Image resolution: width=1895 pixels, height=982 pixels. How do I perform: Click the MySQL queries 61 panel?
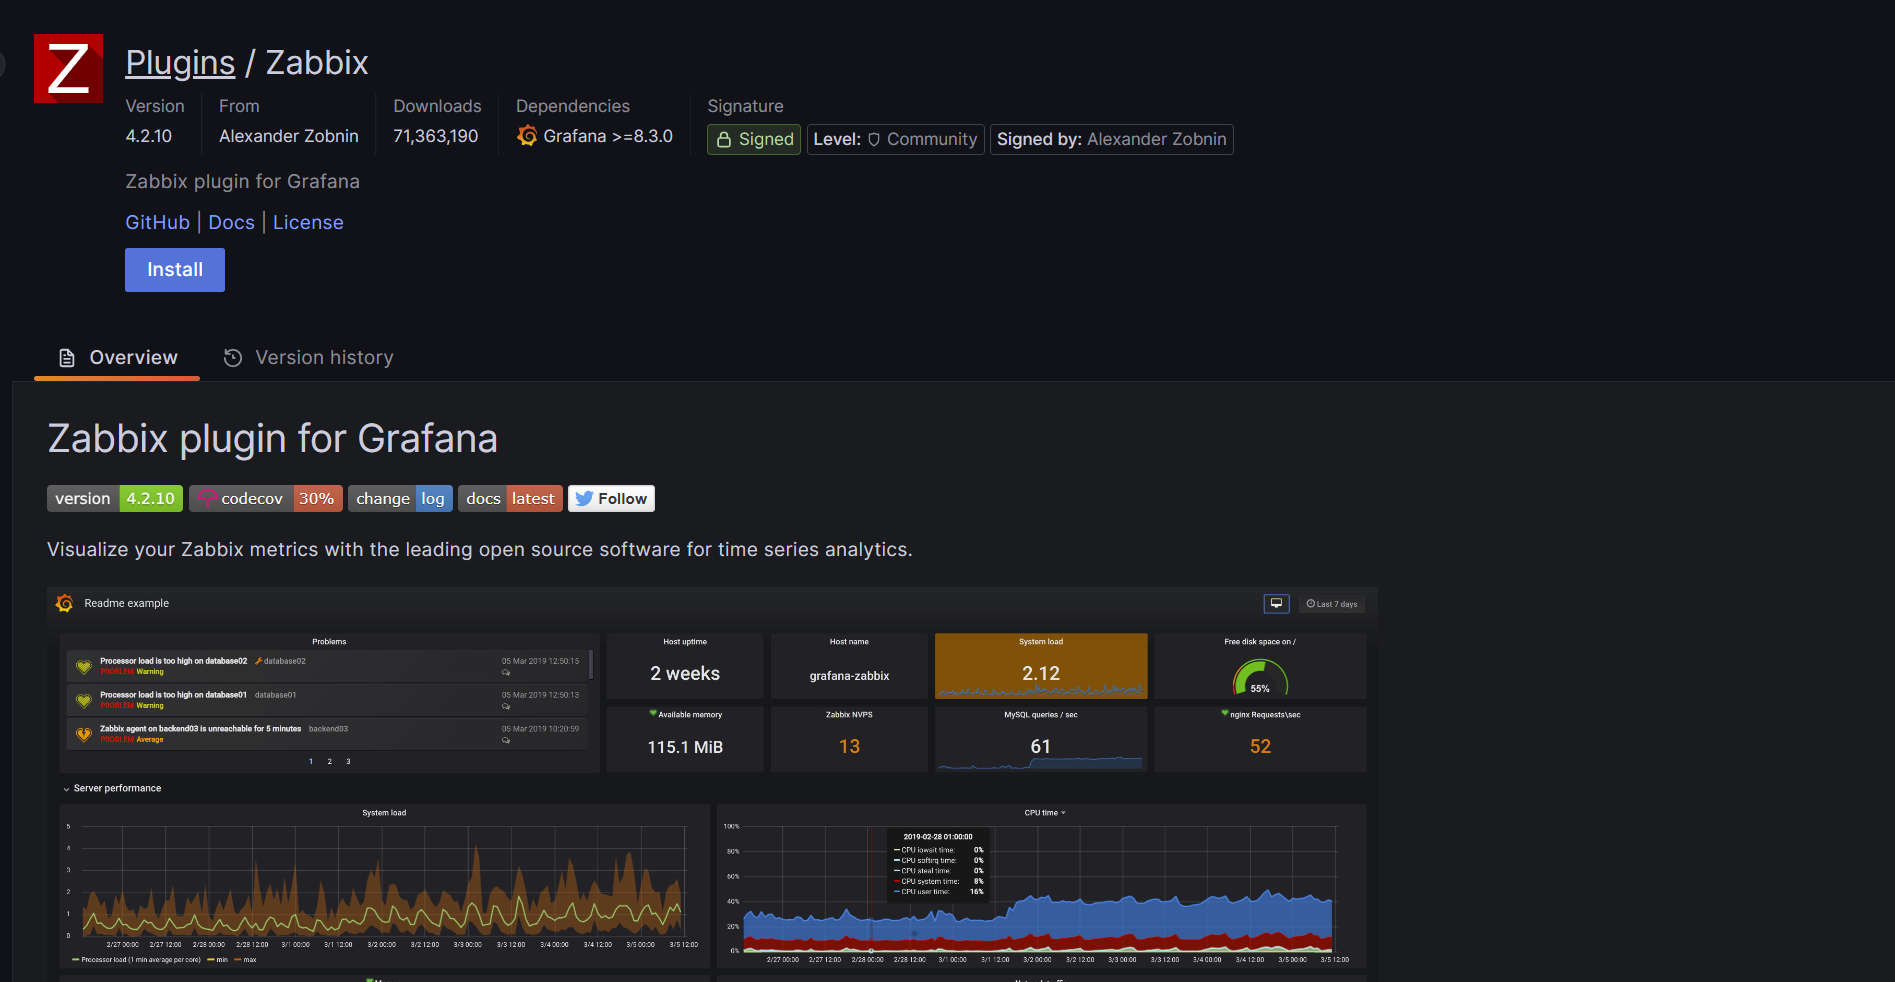(x=1041, y=739)
